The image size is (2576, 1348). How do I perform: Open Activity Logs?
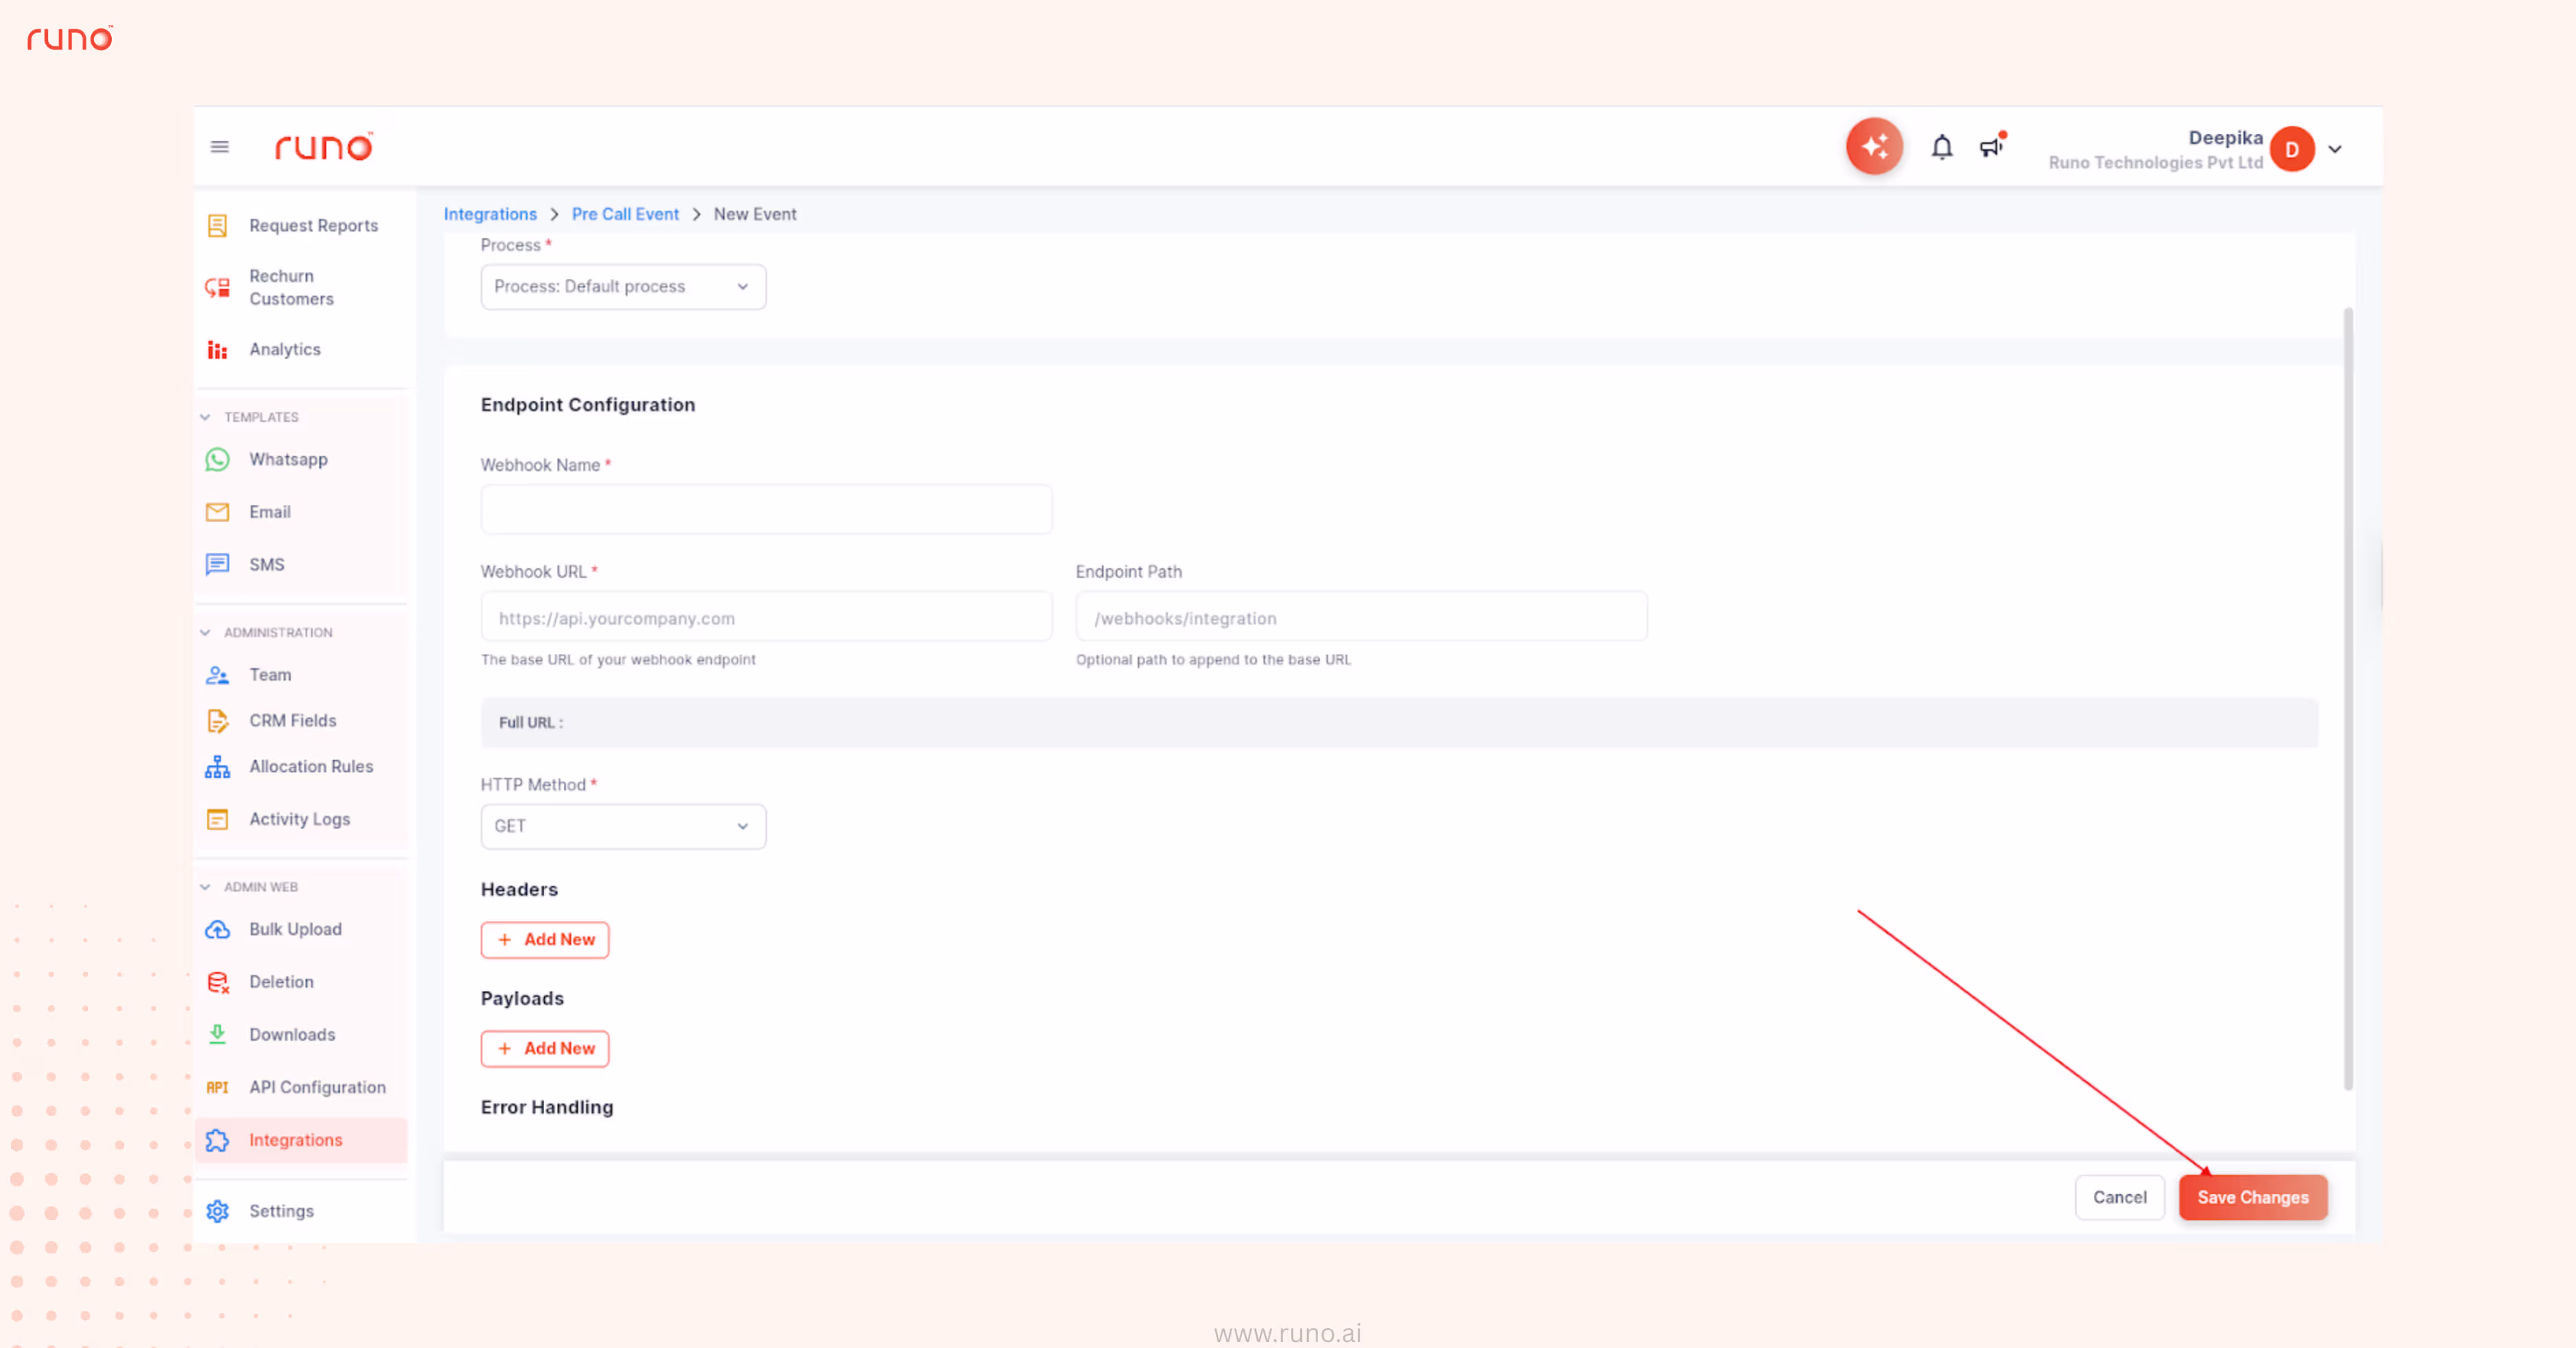[x=299, y=818]
